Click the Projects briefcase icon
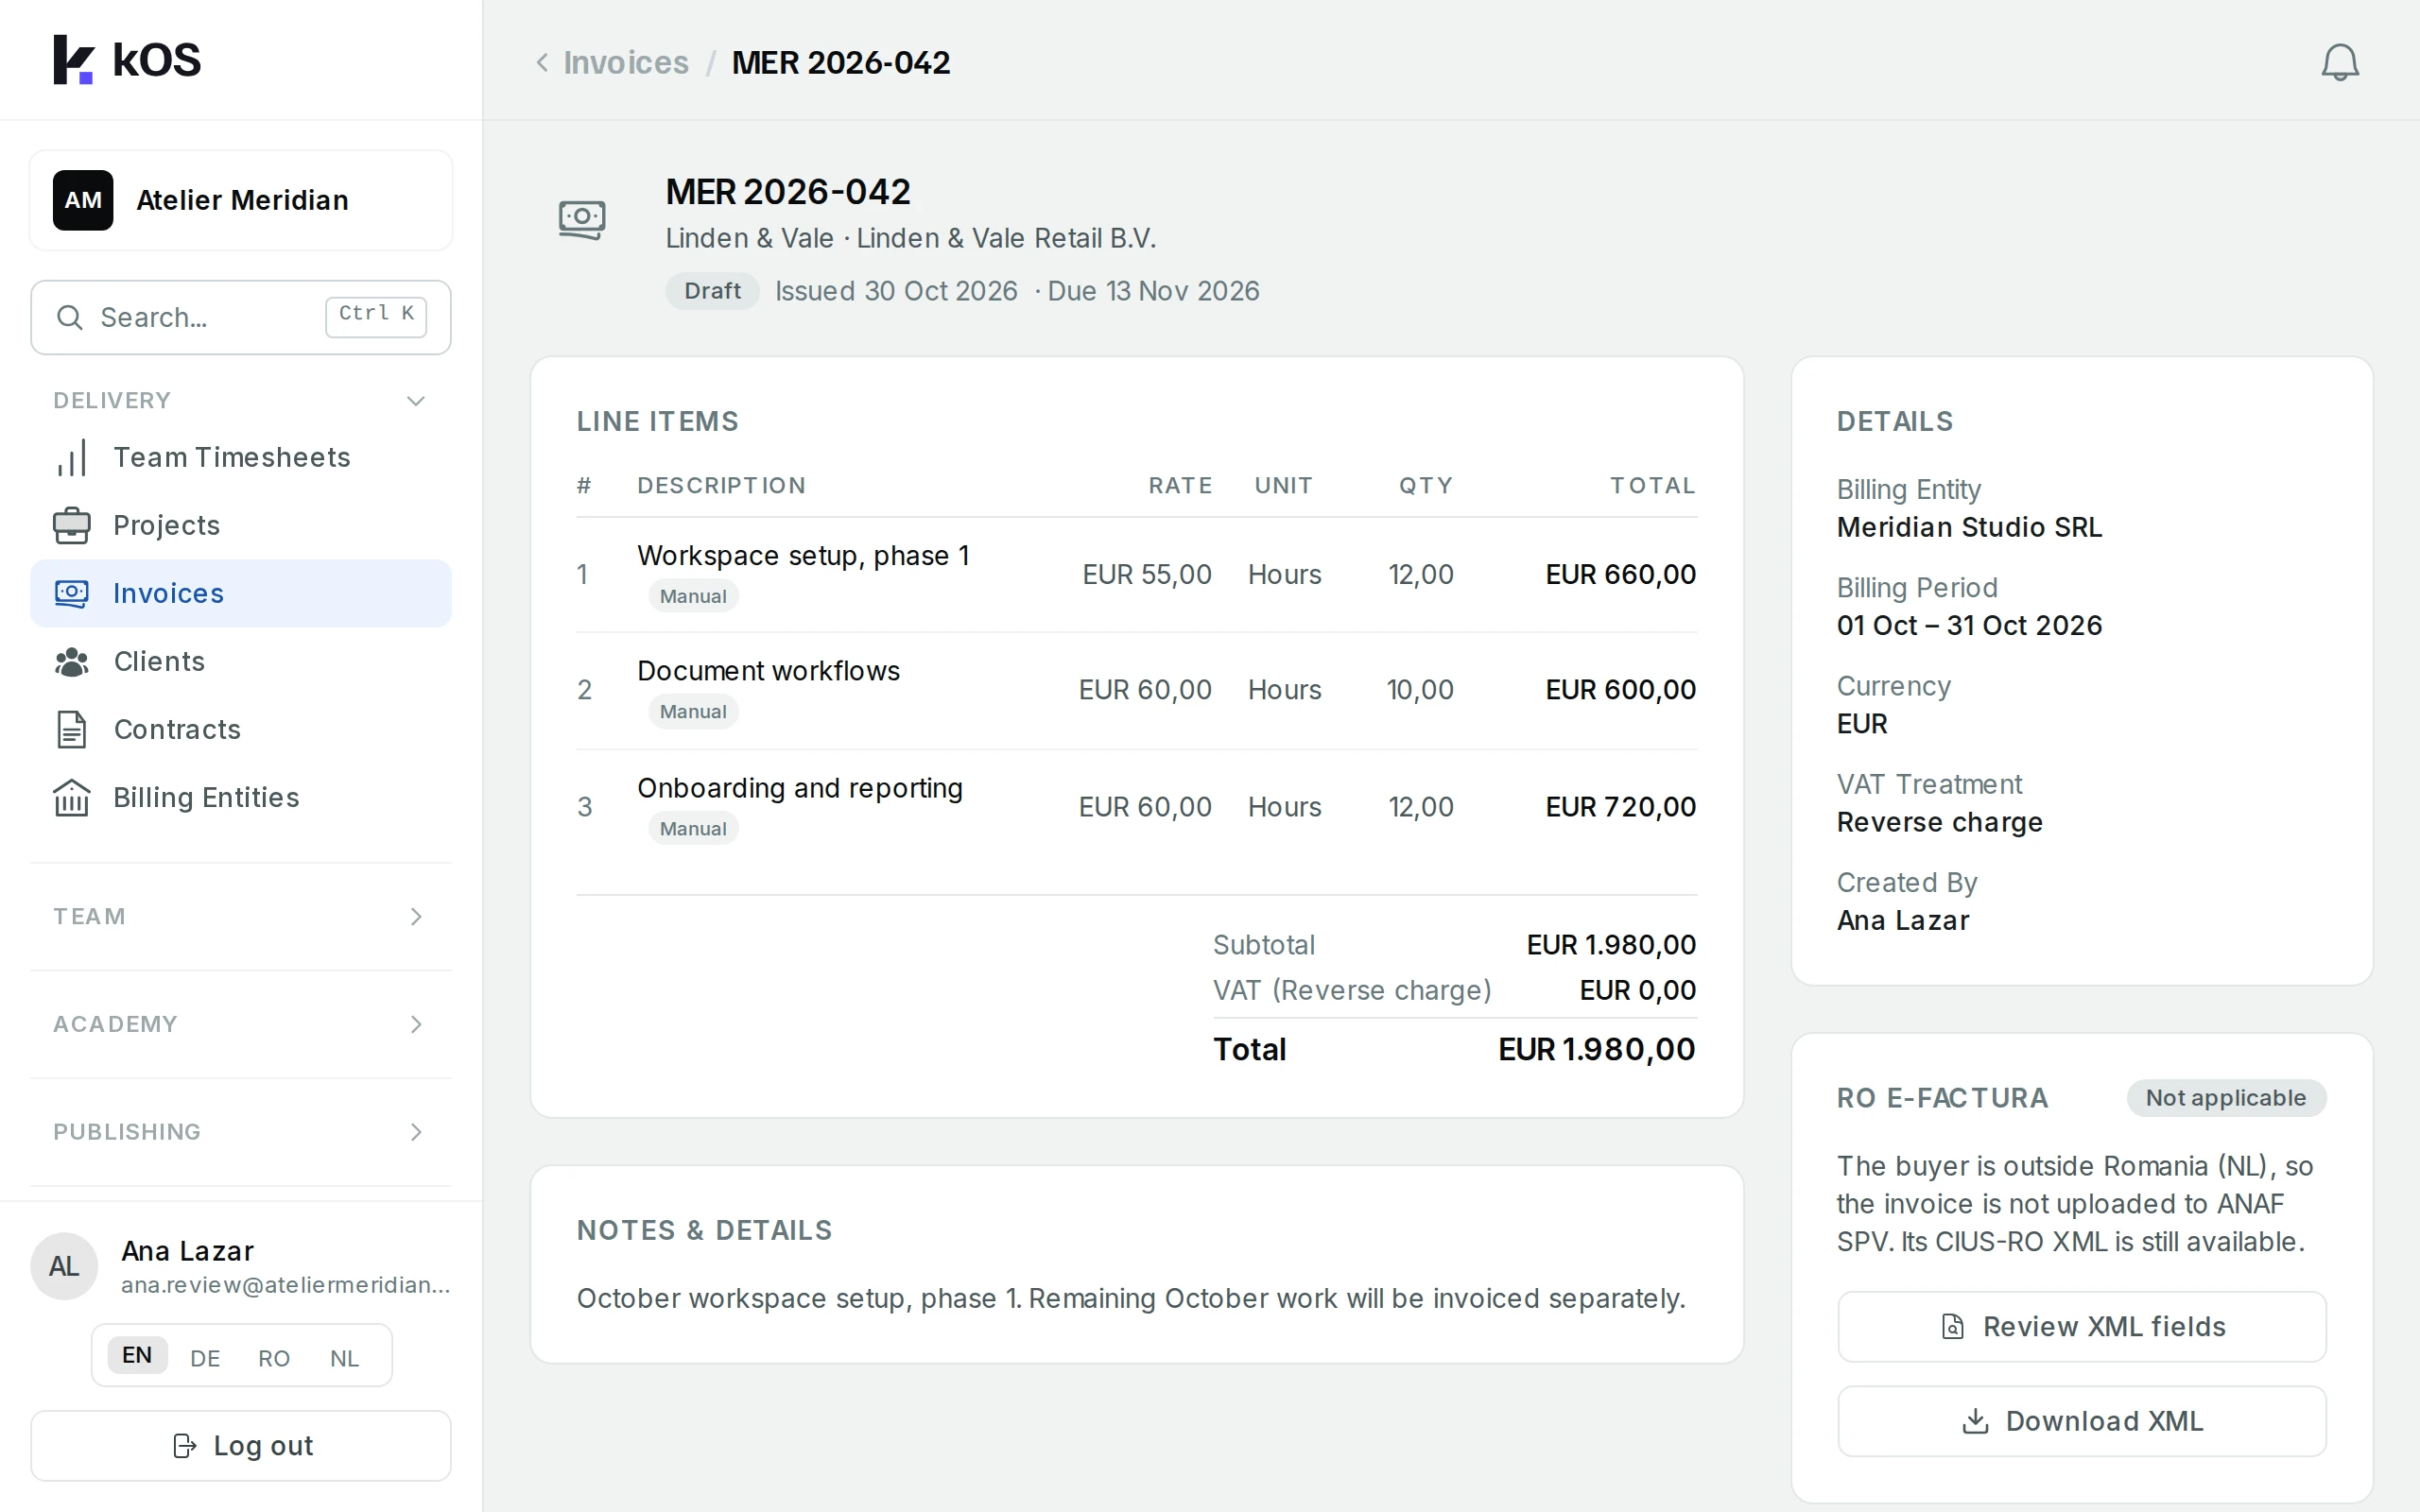 72,525
